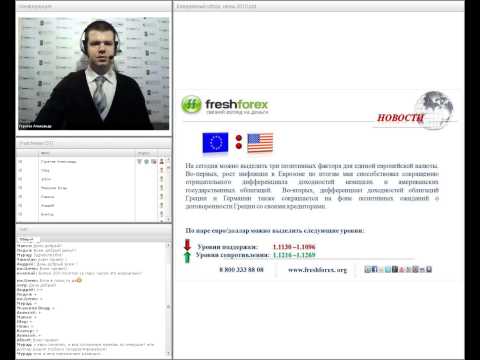480x360 pixels.
Task: Select the support levels value 1.1130–1.1096
Action: pos(294,247)
